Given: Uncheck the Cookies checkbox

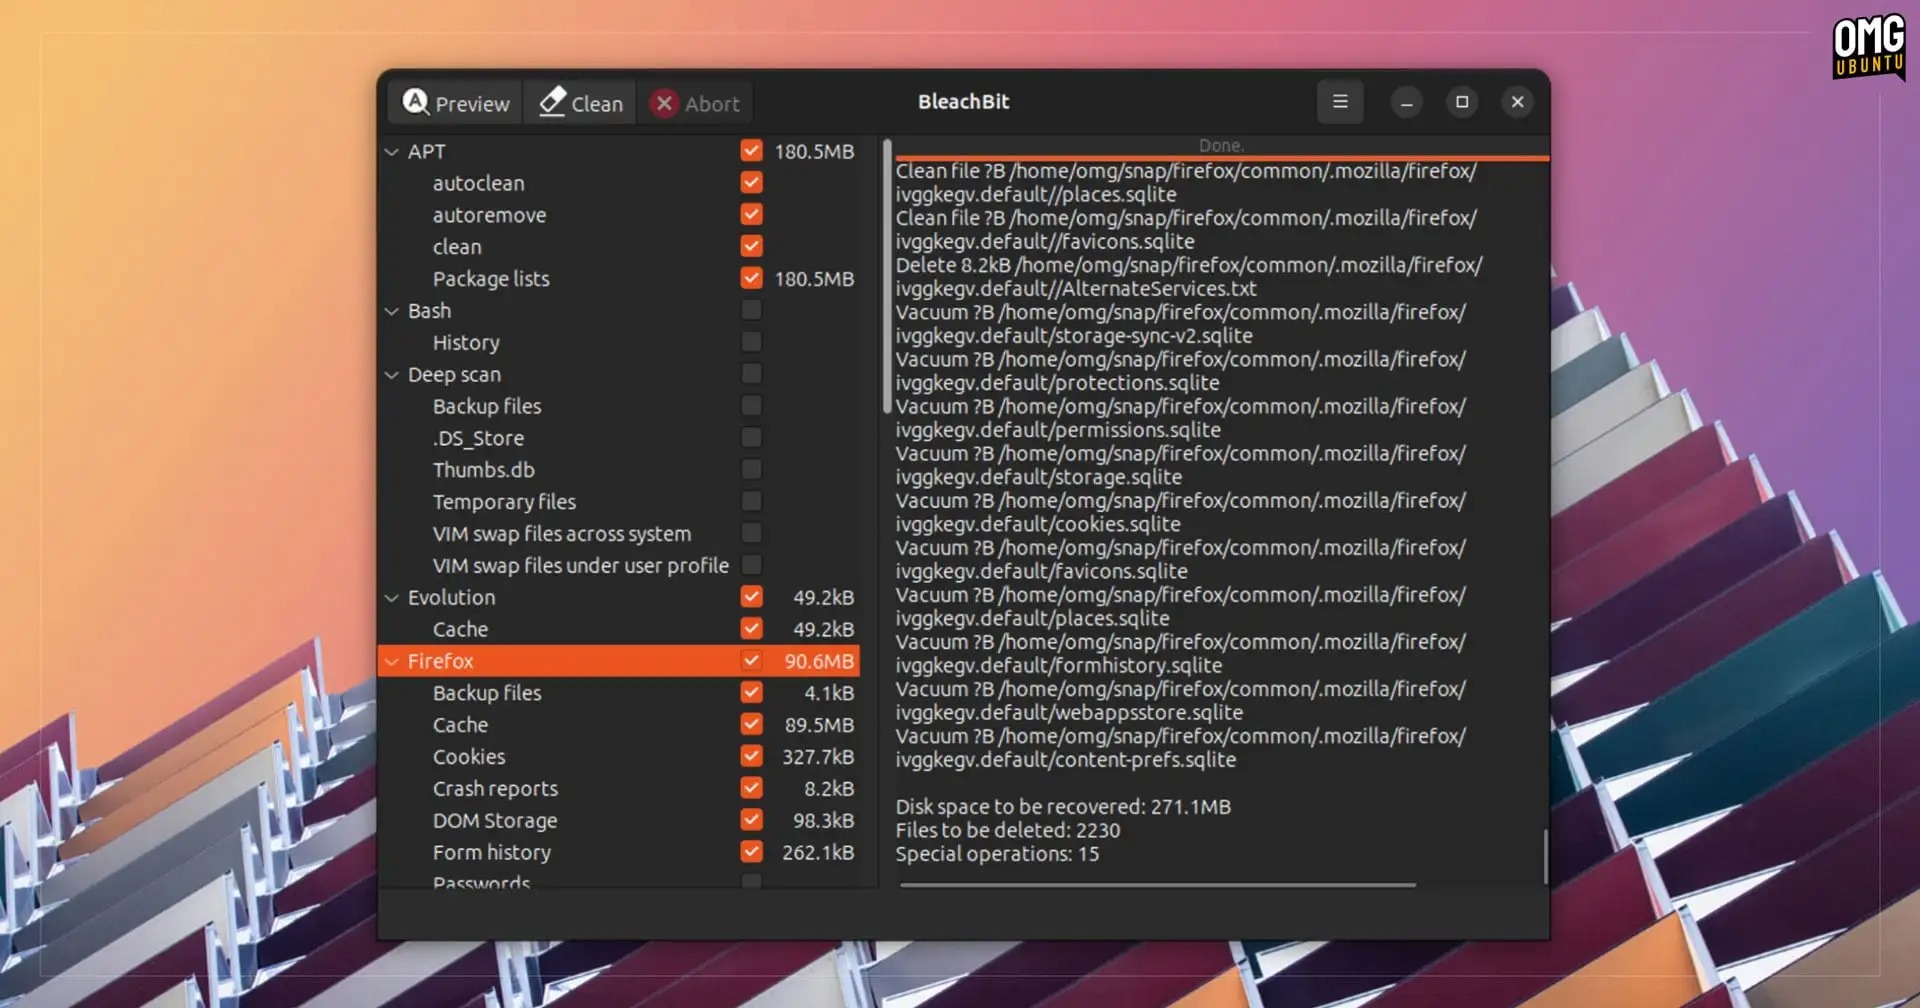Looking at the screenshot, I should pos(751,756).
